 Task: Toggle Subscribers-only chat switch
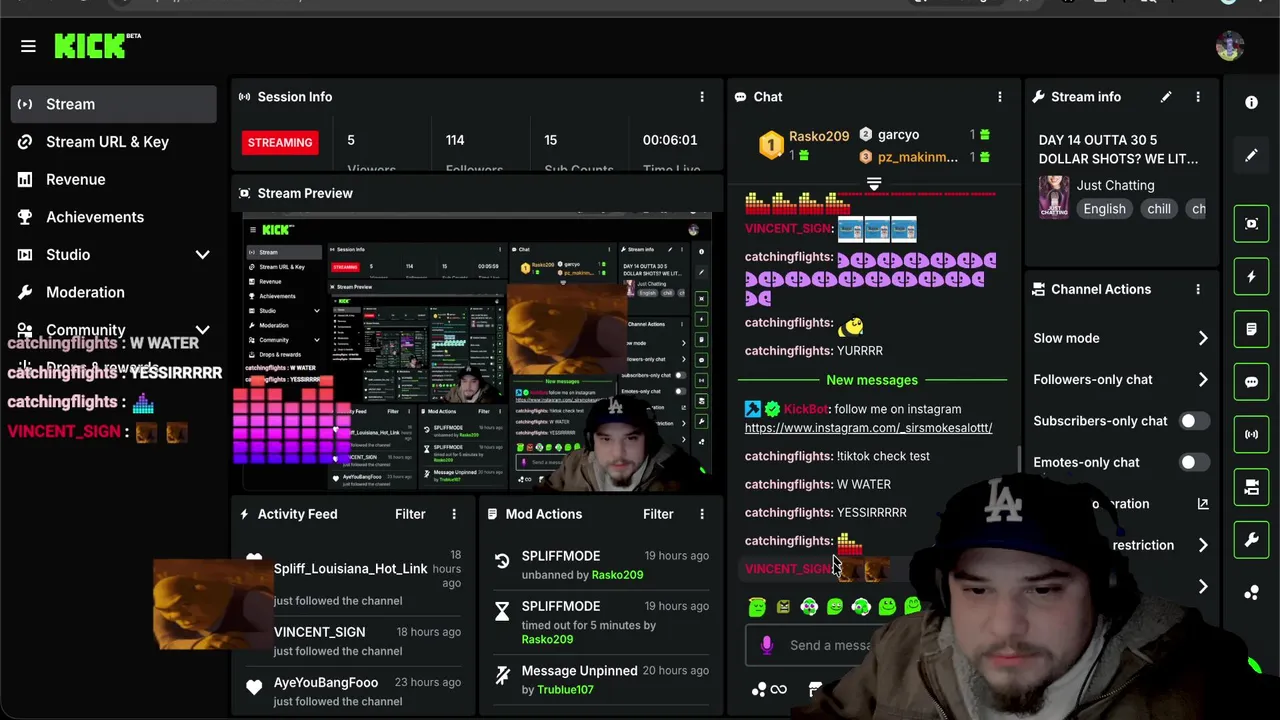[x=1193, y=421]
